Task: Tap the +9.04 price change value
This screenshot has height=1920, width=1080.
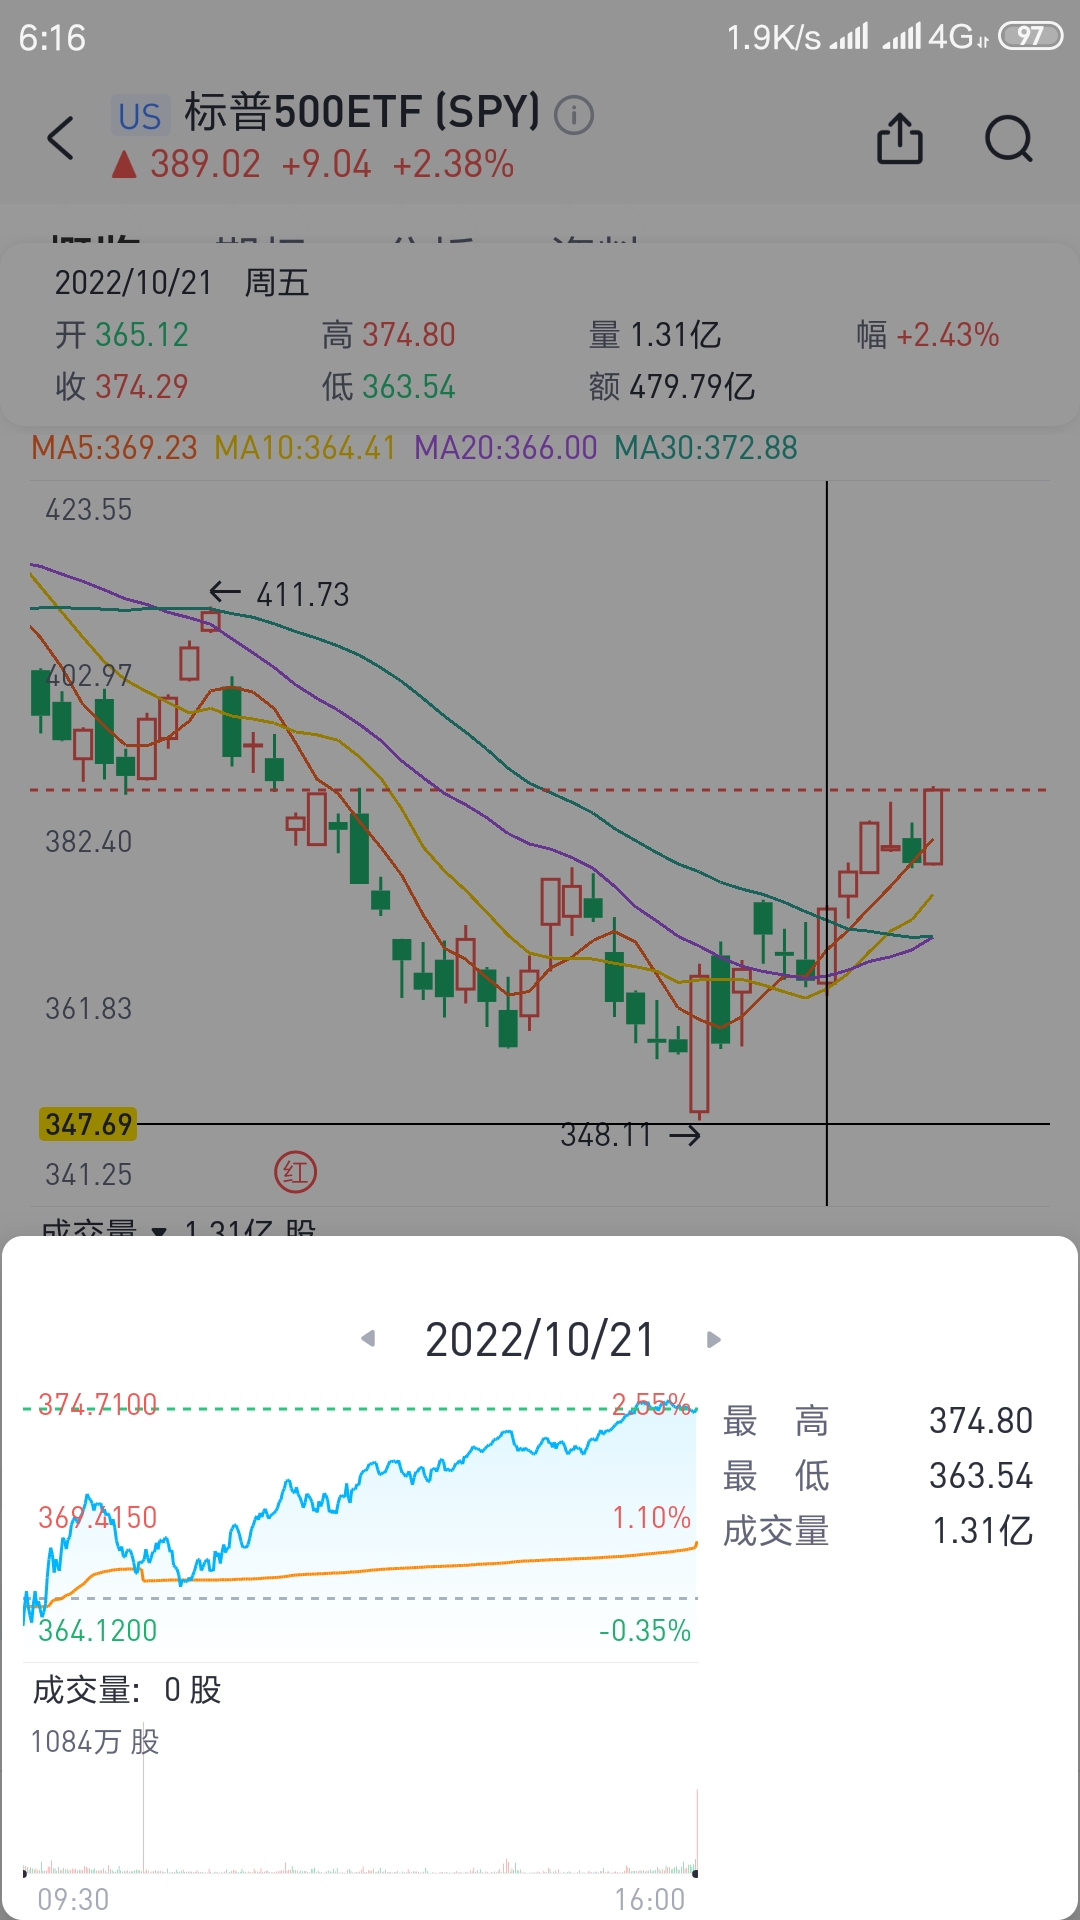Action: 326,164
